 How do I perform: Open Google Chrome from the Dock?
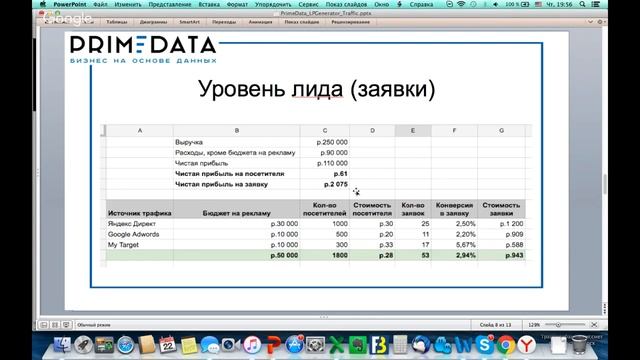506,345
